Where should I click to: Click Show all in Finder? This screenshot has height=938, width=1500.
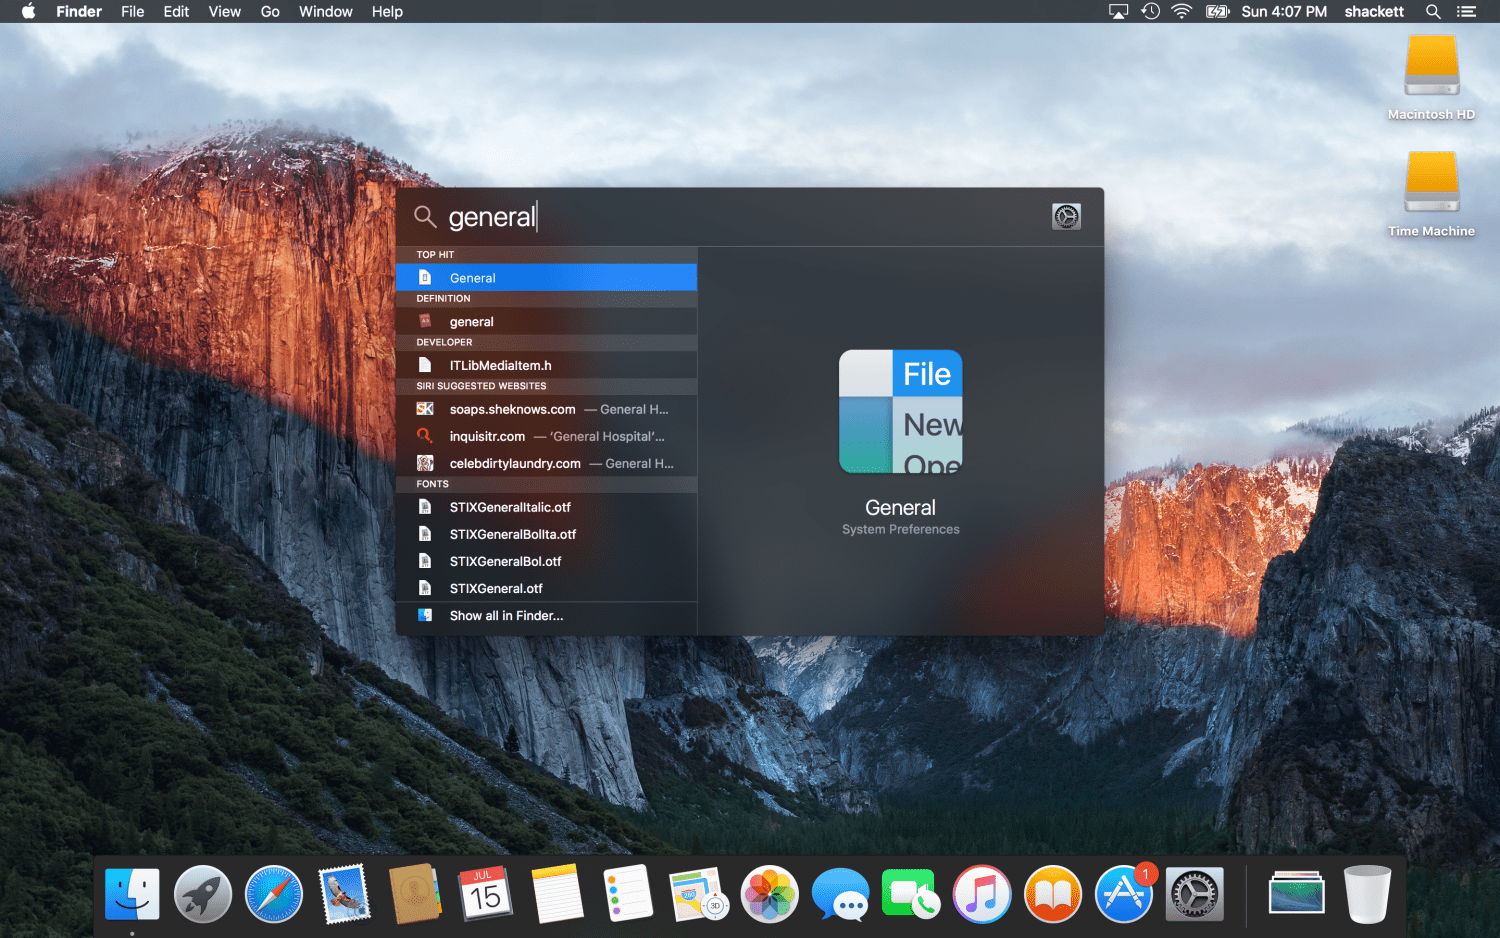click(x=506, y=616)
